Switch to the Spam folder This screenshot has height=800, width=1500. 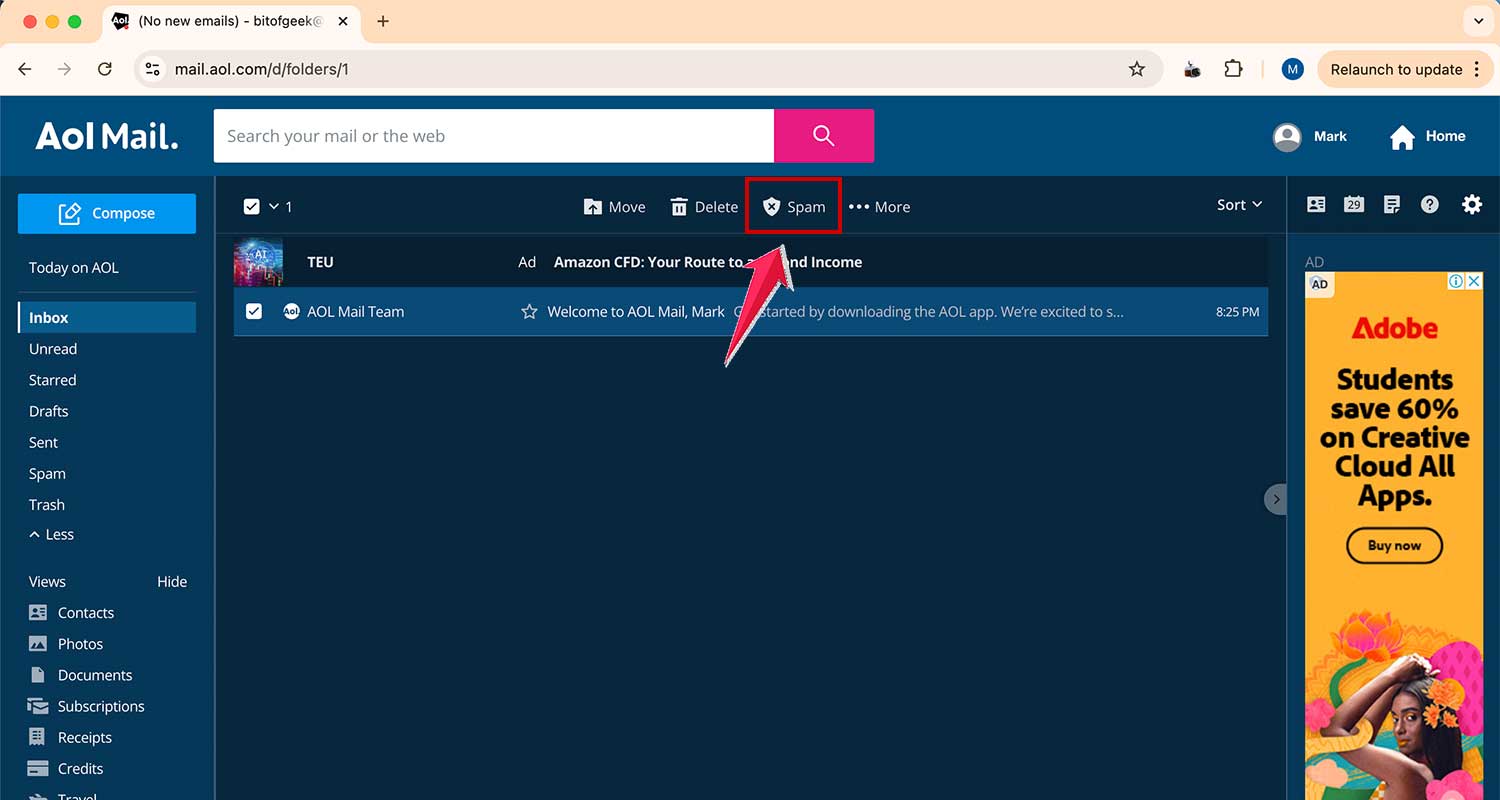(46, 473)
